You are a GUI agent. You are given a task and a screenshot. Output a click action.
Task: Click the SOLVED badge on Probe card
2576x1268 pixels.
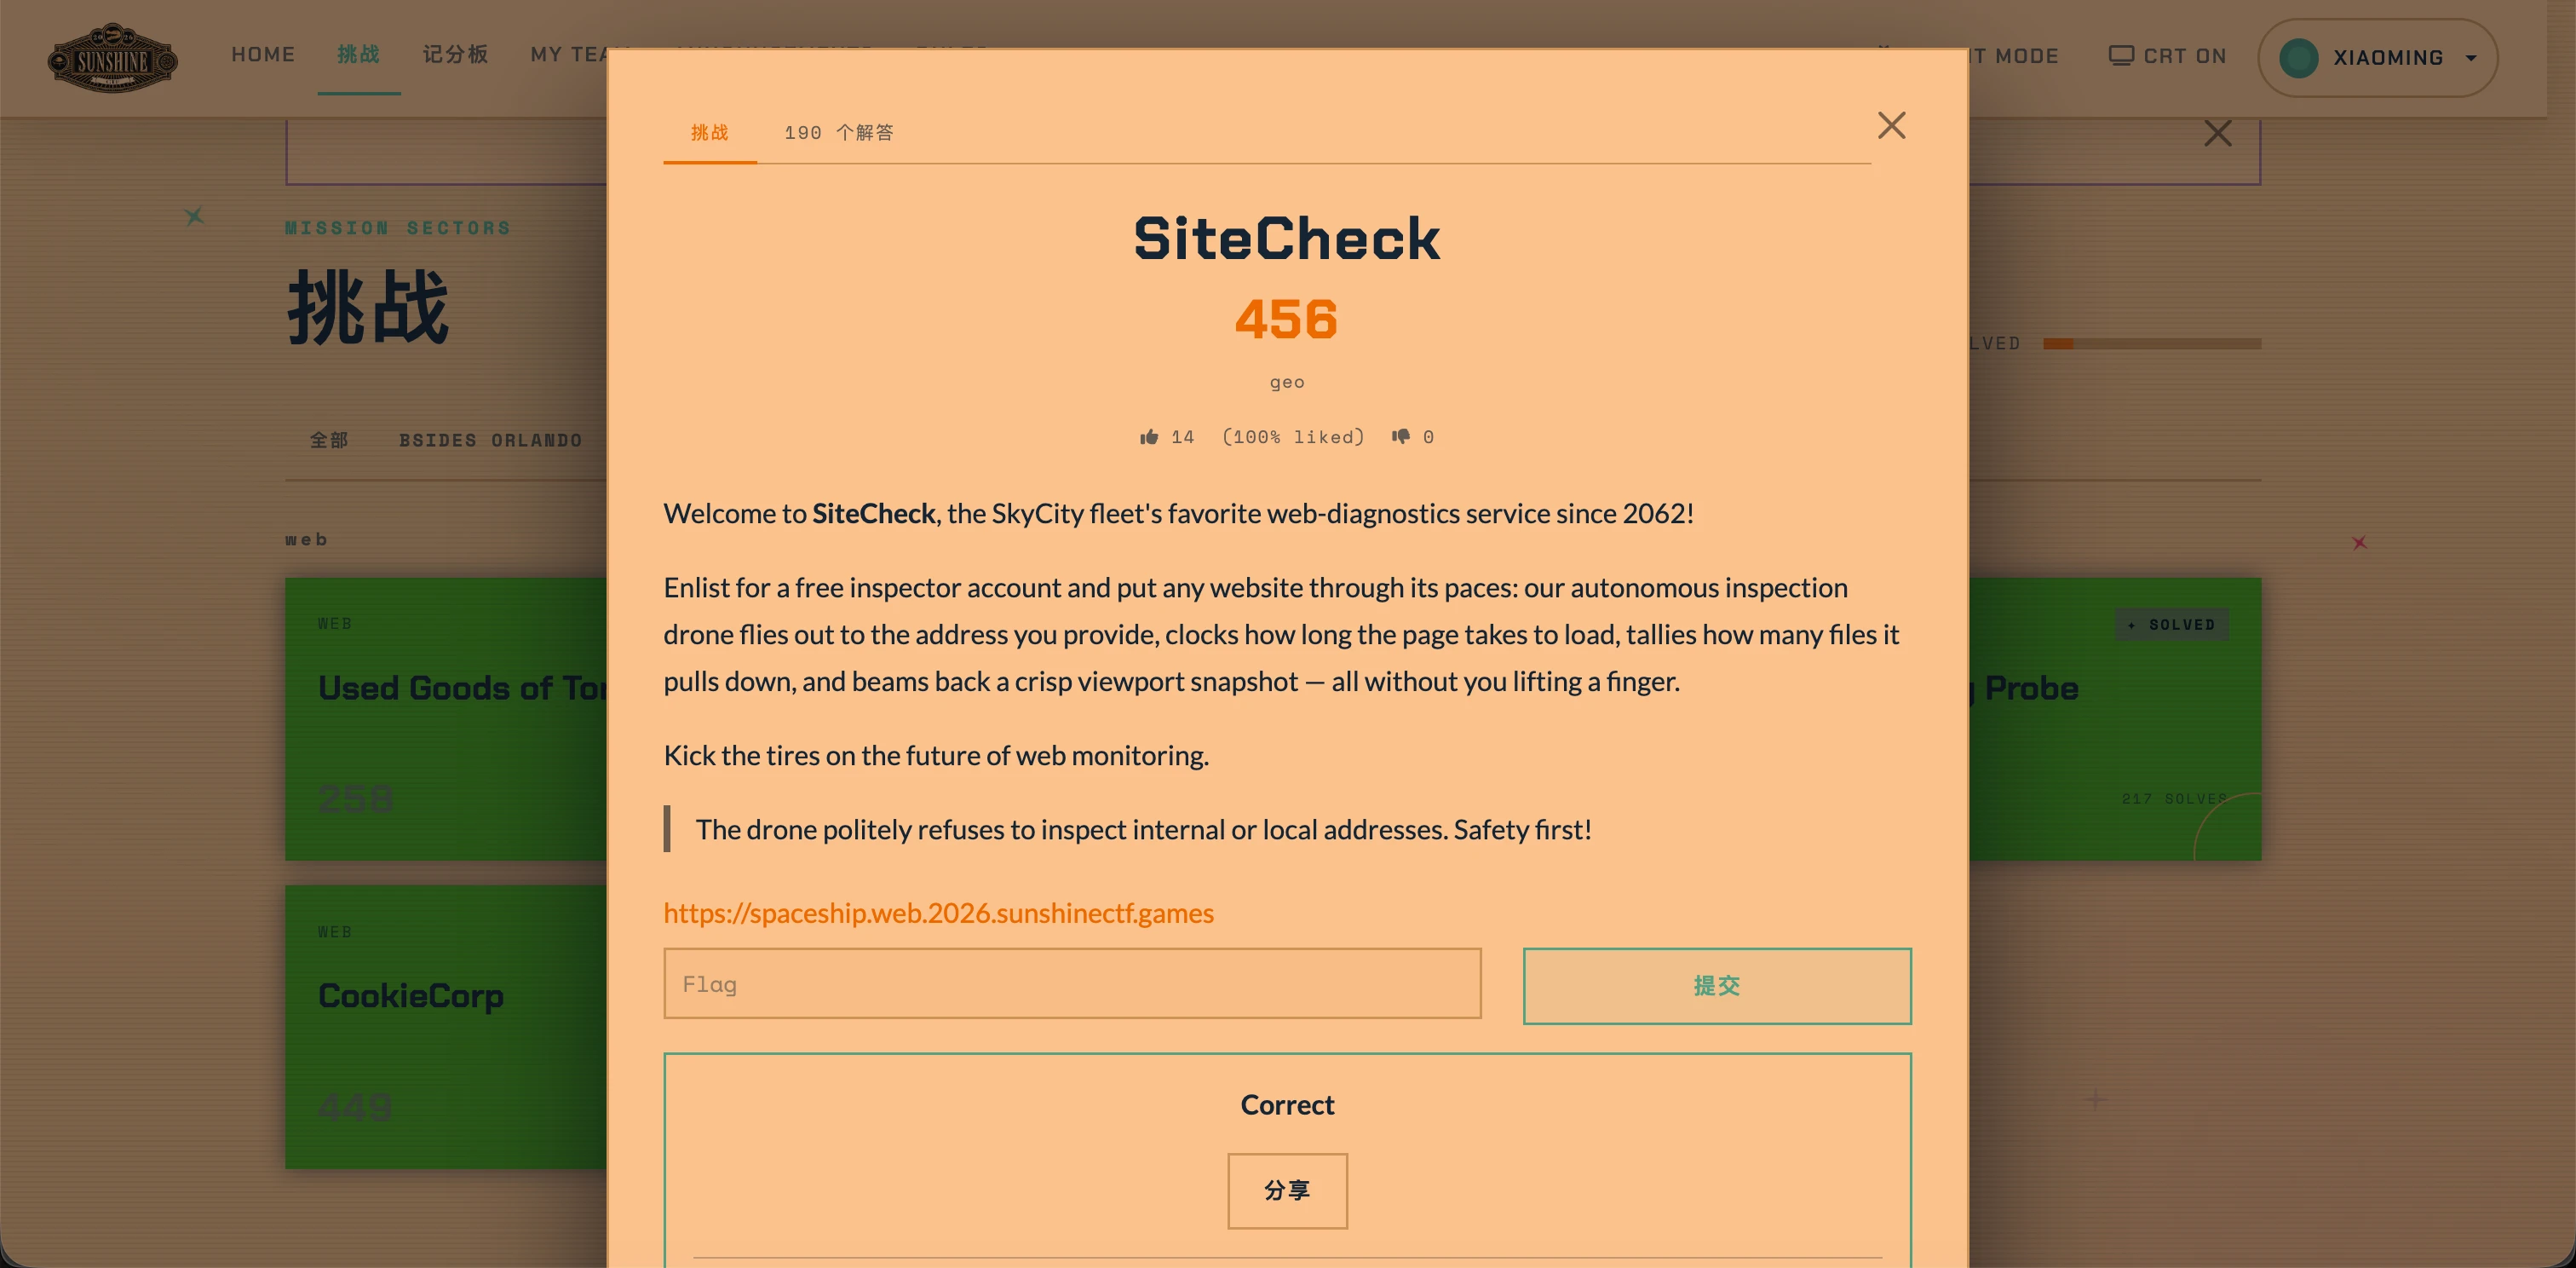click(2172, 624)
